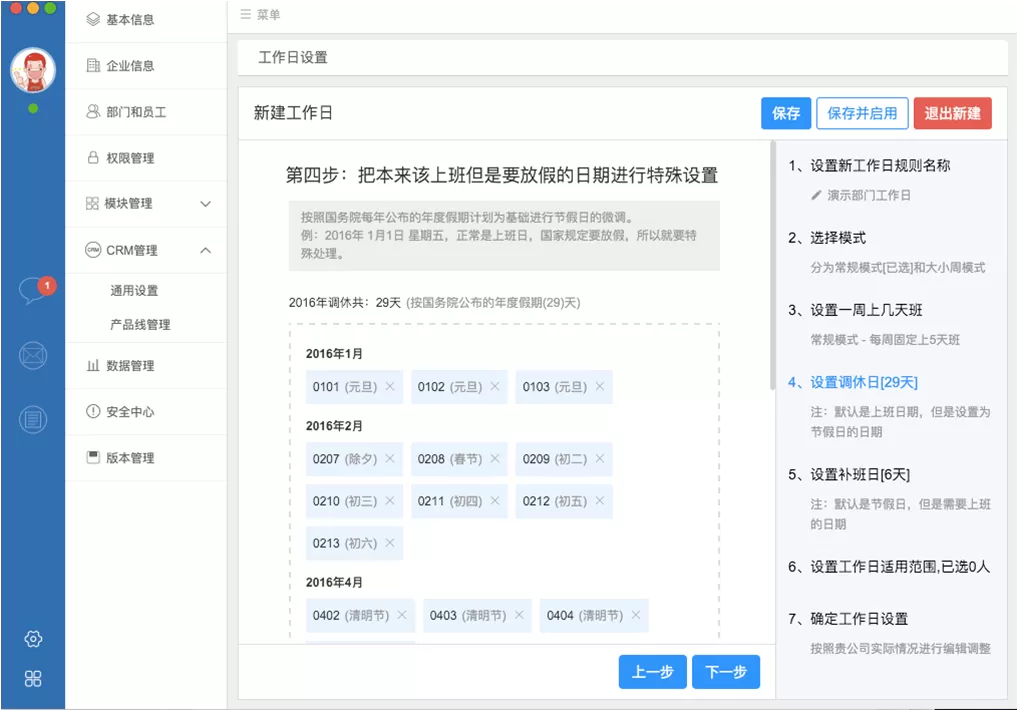Click the CRM管理 circle icon
This screenshot has width=1018, height=711.
(93, 250)
